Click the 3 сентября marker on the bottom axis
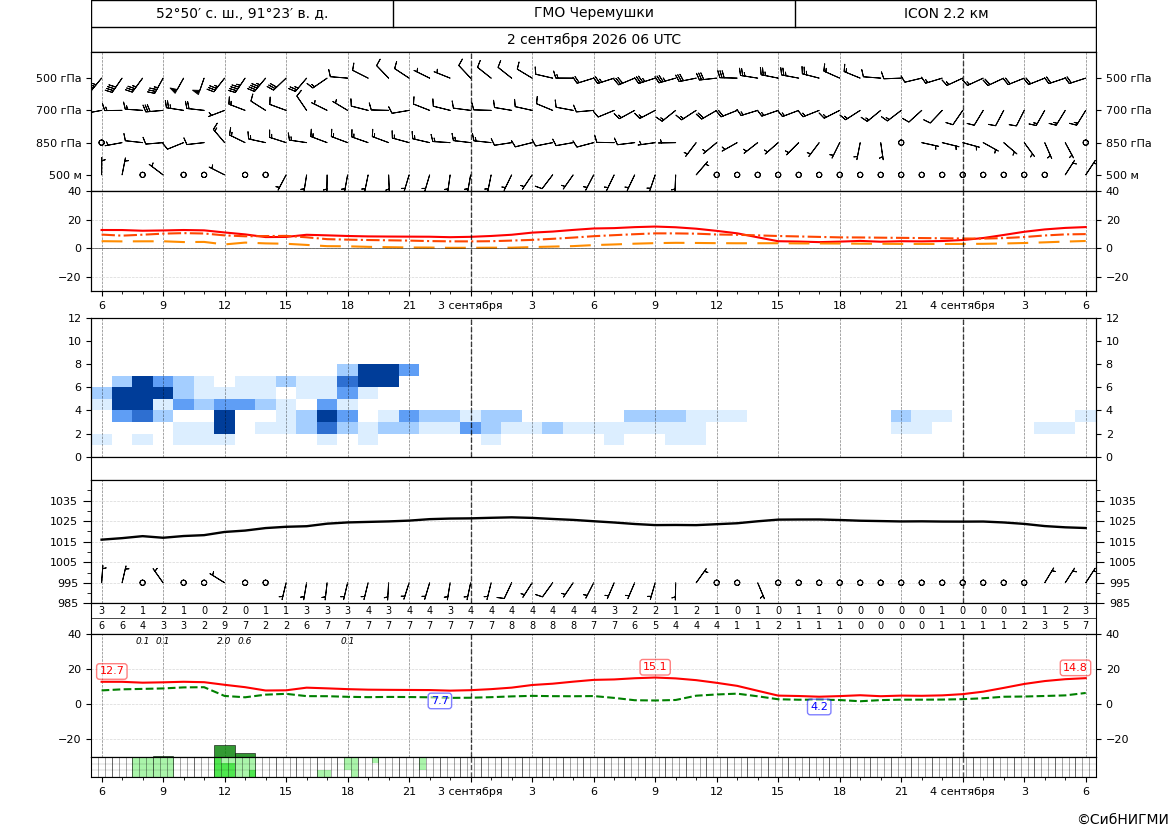The image size is (1169, 827). (x=470, y=791)
